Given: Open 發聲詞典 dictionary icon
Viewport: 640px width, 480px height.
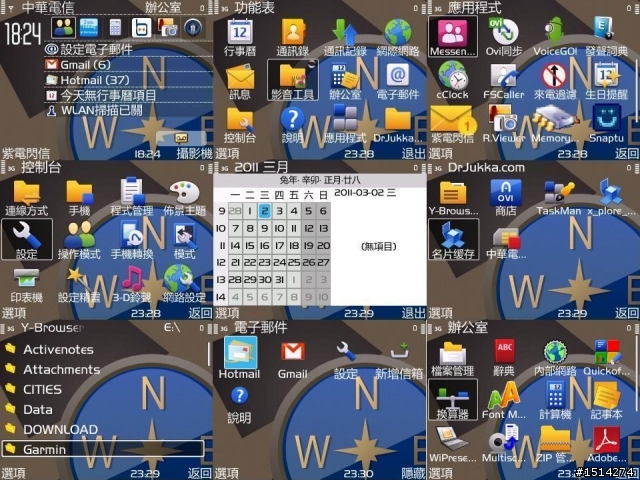Looking at the screenshot, I should [606, 29].
